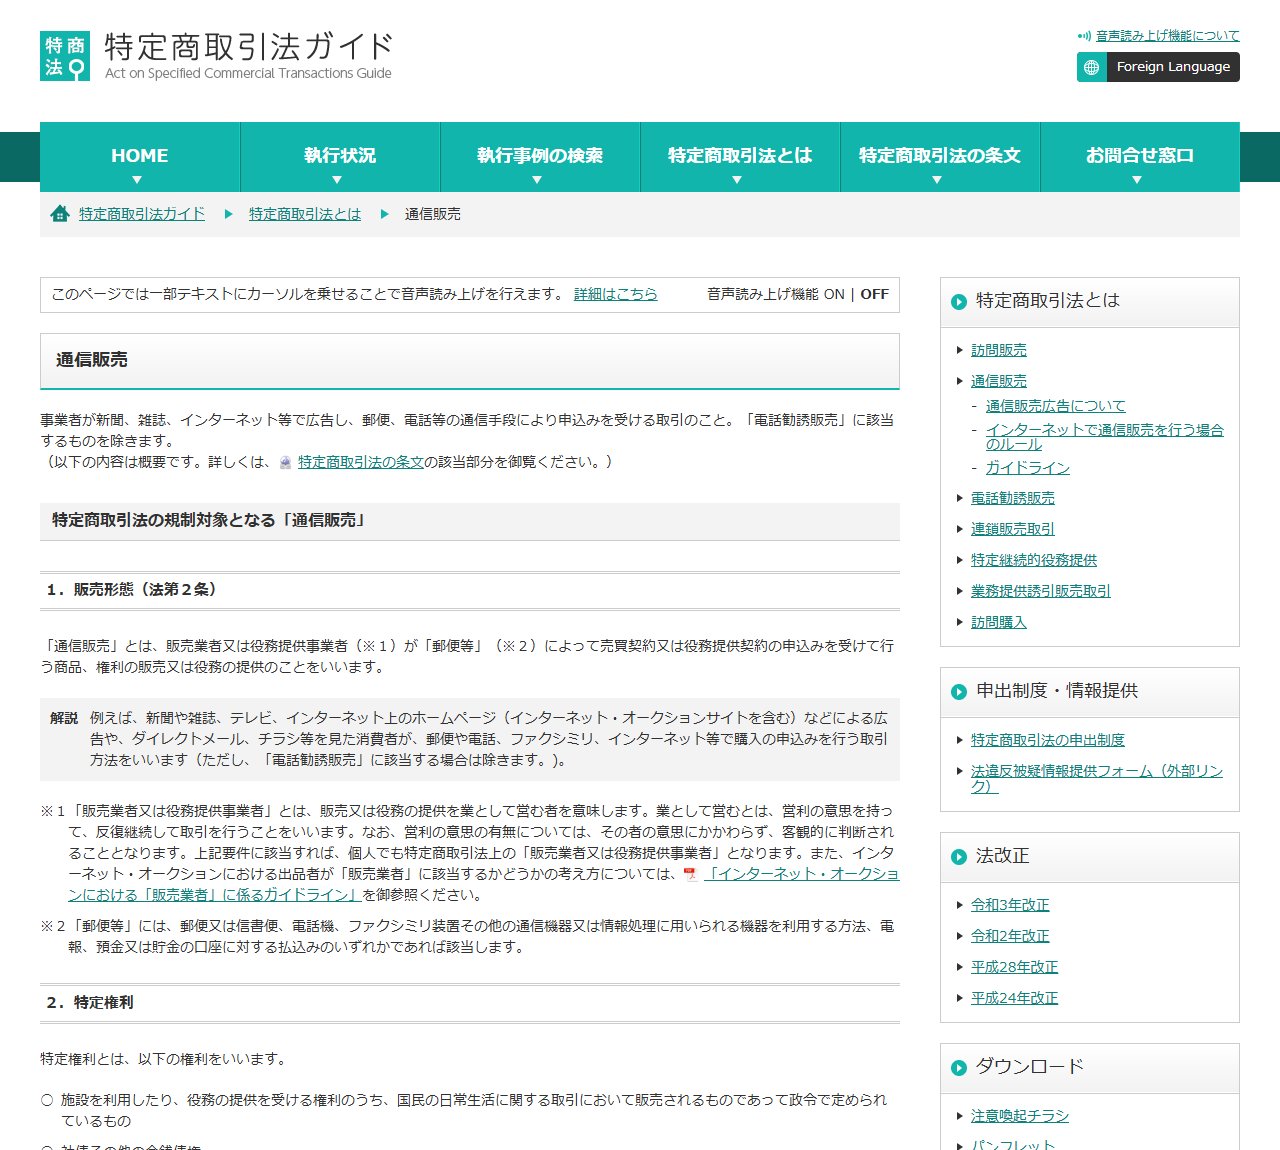This screenshot has width=1280, height=1150.
Task: Open the 詳細はこちら link
Action: (616, 294)
